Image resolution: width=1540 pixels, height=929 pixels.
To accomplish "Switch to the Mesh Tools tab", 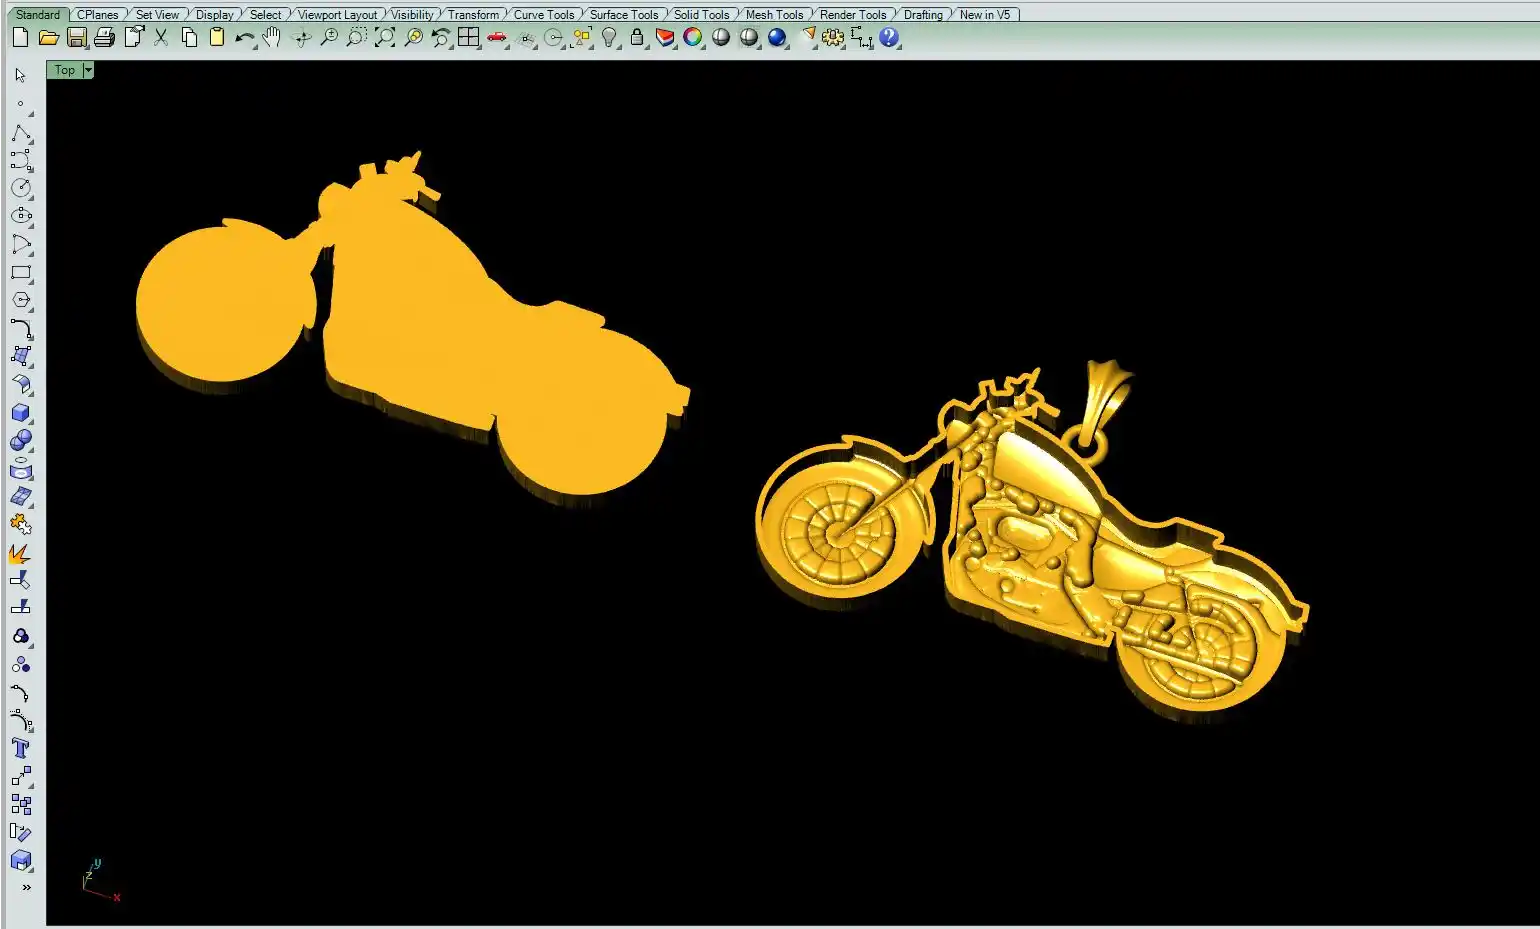I will click(774, 15).
